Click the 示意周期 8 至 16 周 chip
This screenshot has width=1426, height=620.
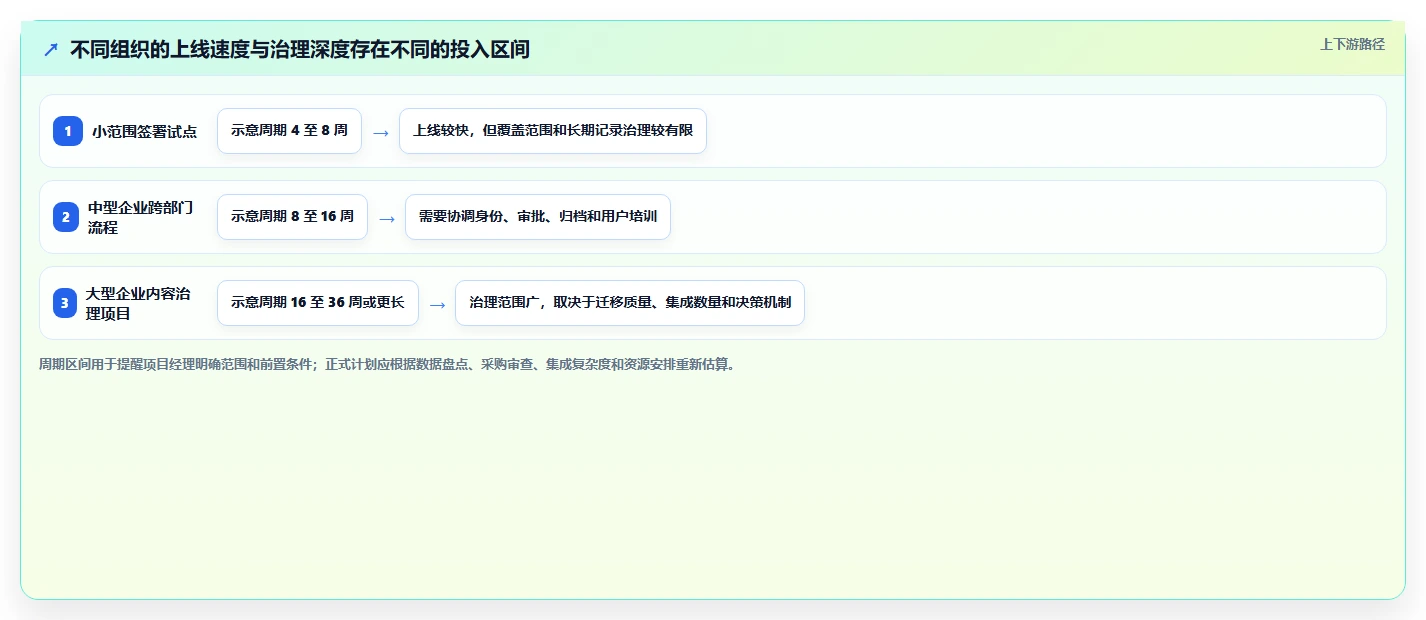point(292,217)
